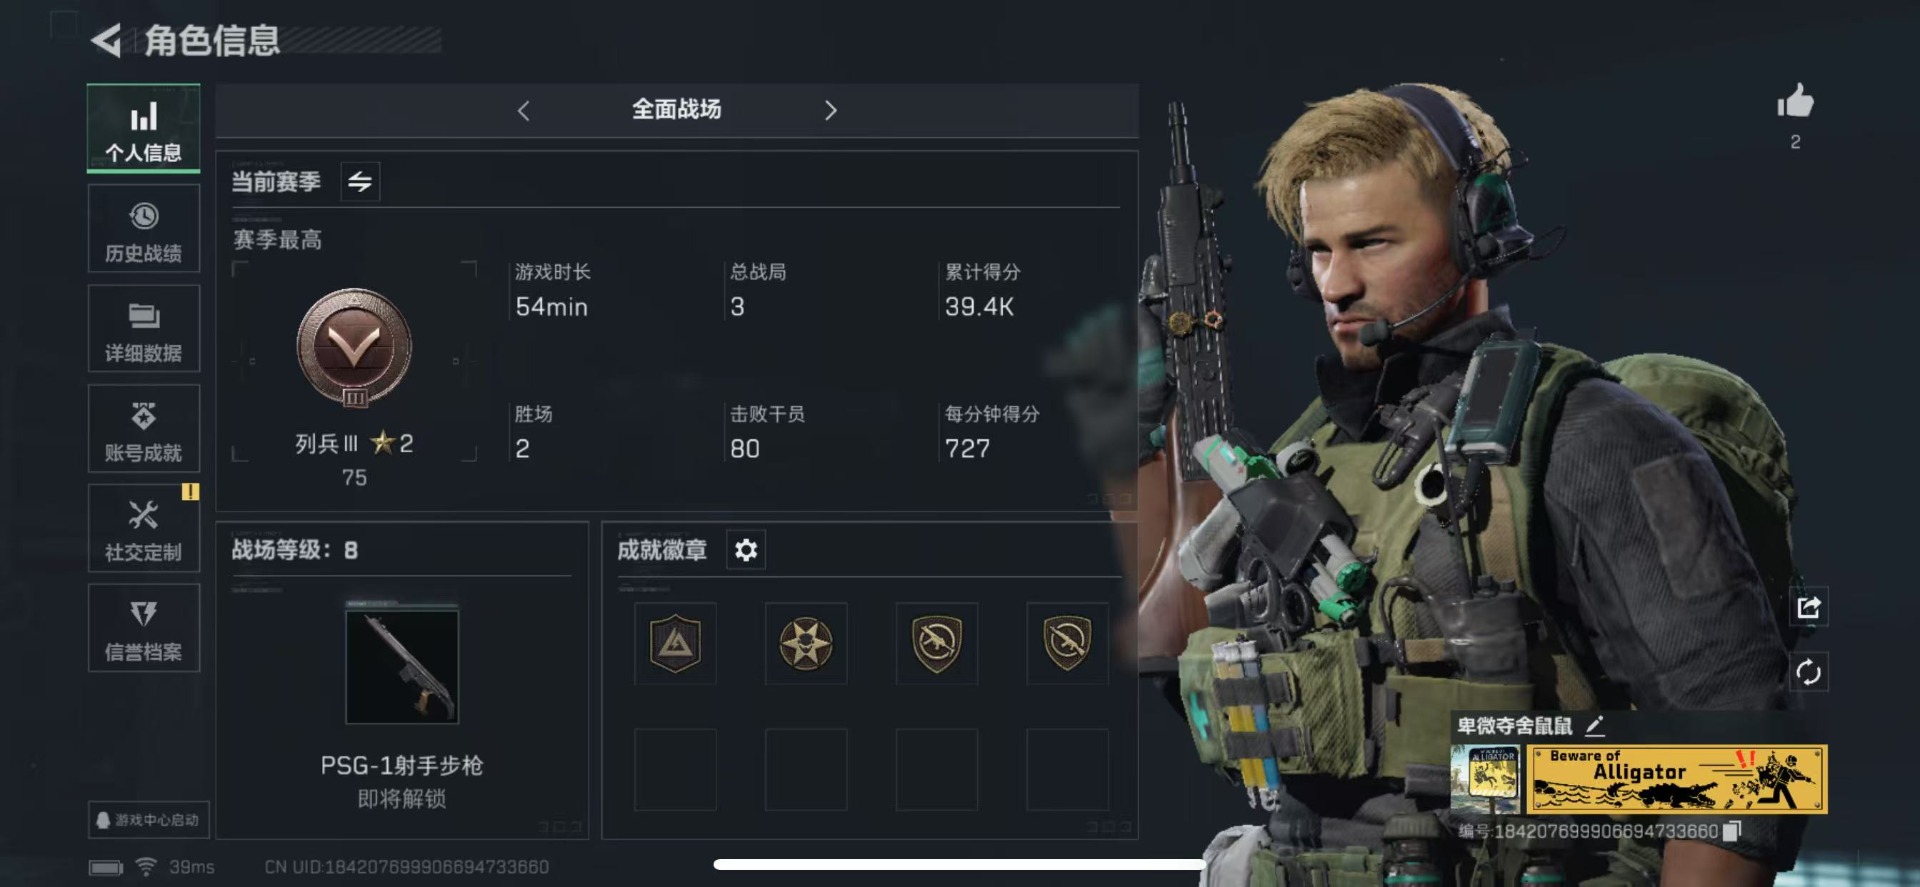Toggle the 当前赛季 season switch
The height and width of the screenshot is (887, 1920).
pos(360,181)
